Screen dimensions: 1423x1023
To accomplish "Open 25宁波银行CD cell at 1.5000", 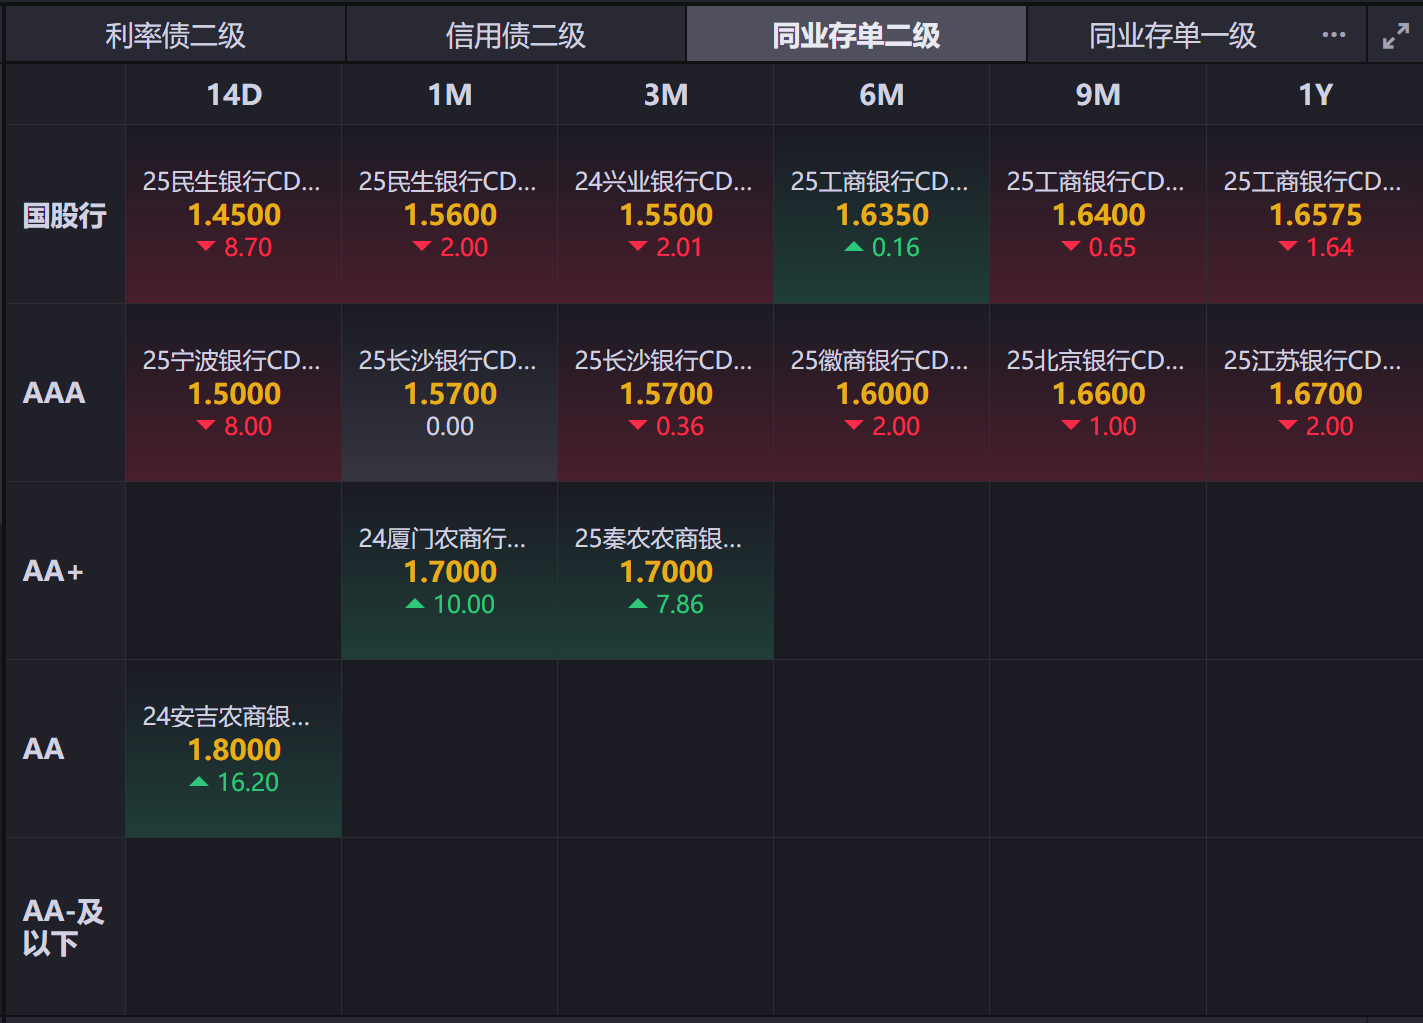I will click(234, 393).
